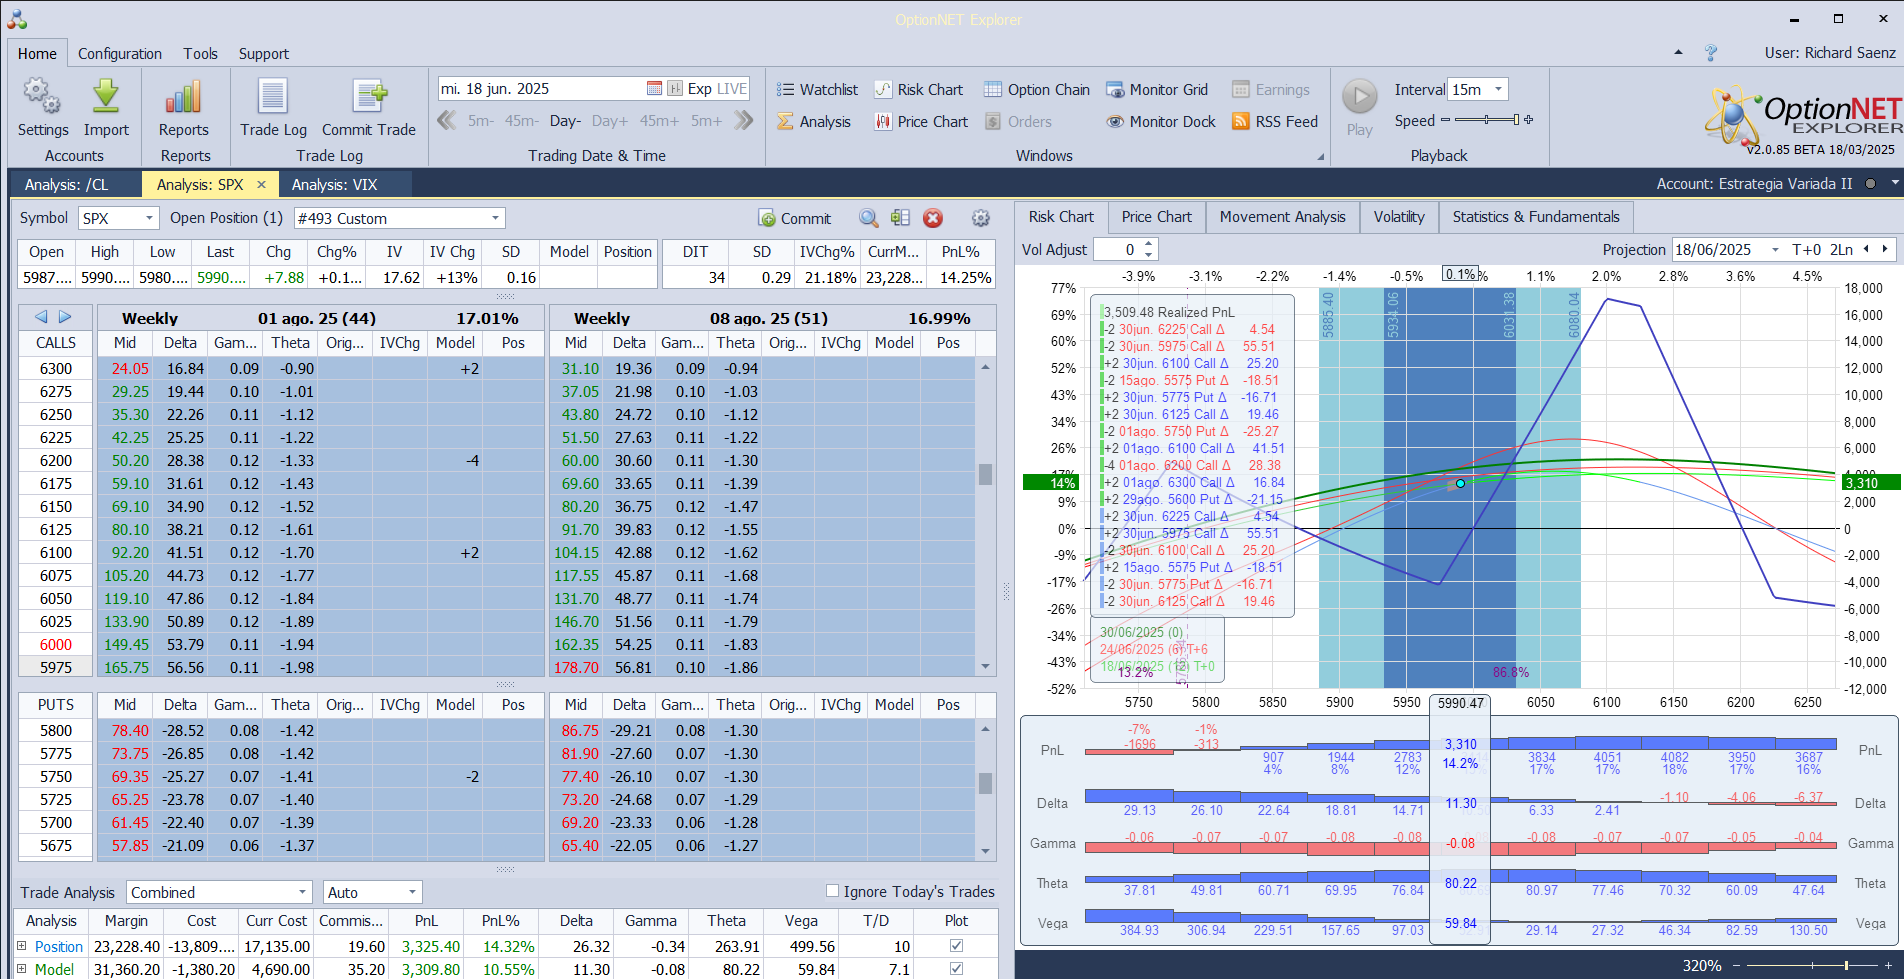Open the analysis panel gear settings
The width and height of the screenshot is (1904, 979).
(981, 218)
